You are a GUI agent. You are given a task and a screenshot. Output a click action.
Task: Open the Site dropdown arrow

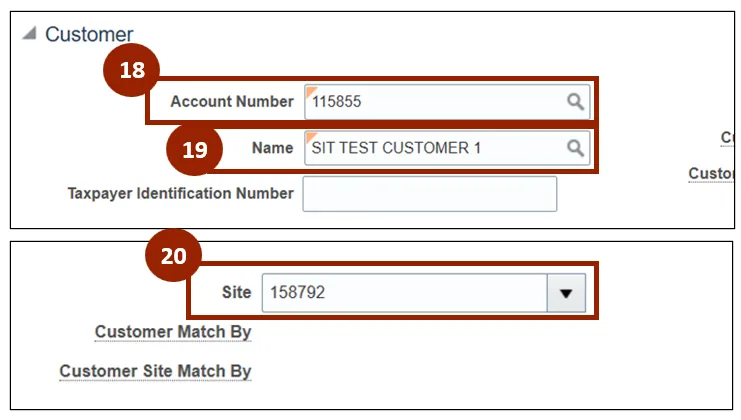(566, 293)
